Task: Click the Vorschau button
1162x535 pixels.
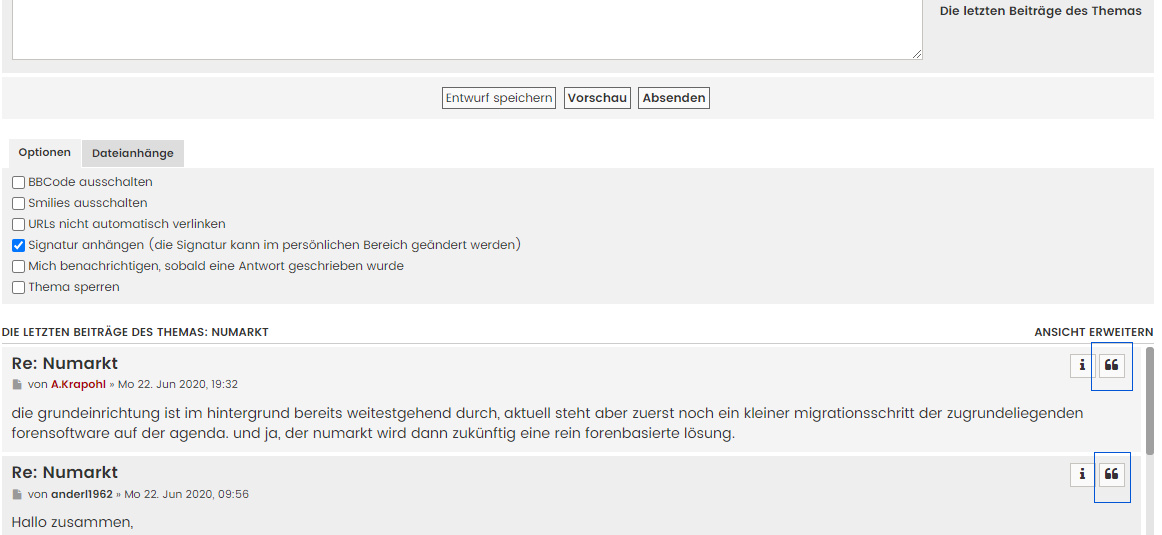Action: 597,98
